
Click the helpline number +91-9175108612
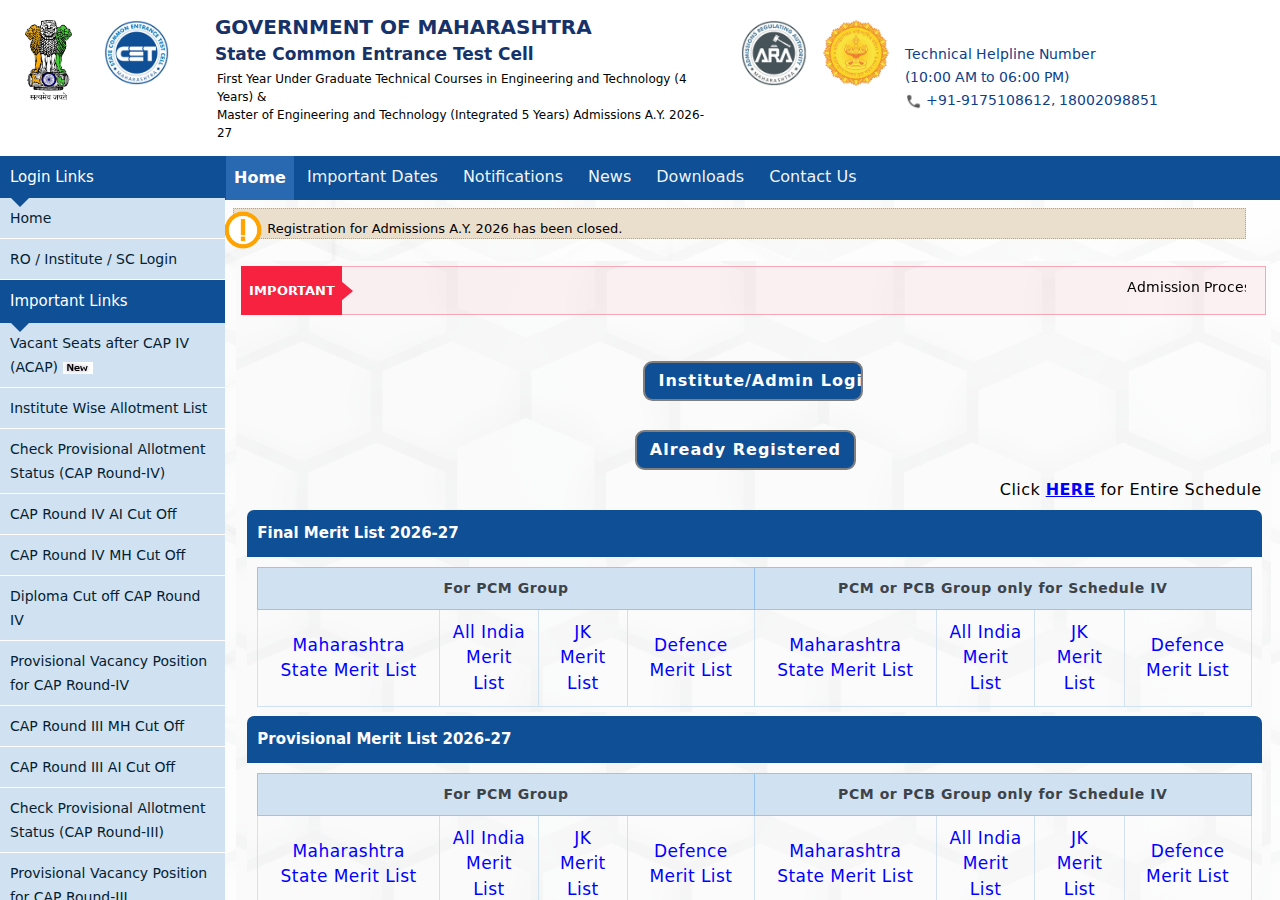[988, 100]
